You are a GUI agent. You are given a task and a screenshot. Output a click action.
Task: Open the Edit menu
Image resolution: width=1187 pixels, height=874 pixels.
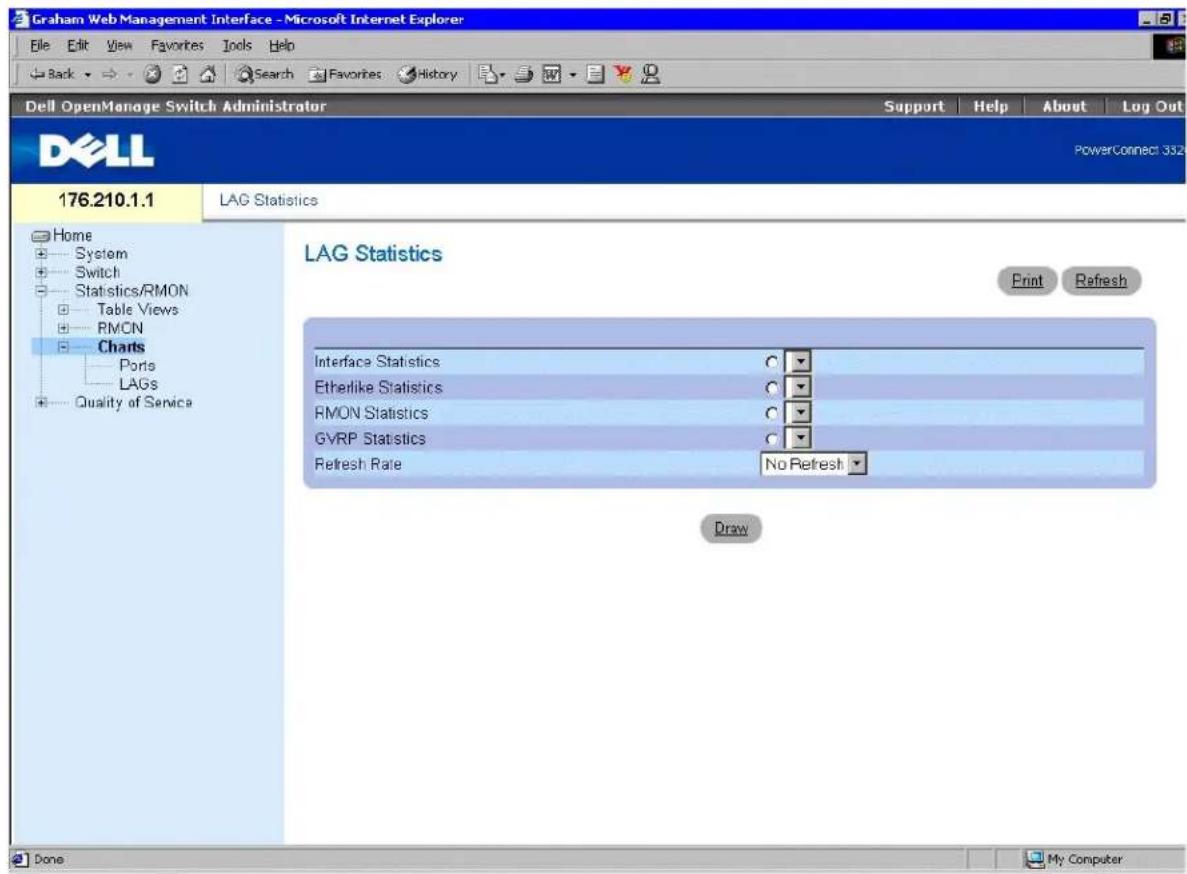pyautogui.click(x=78, y=46)
